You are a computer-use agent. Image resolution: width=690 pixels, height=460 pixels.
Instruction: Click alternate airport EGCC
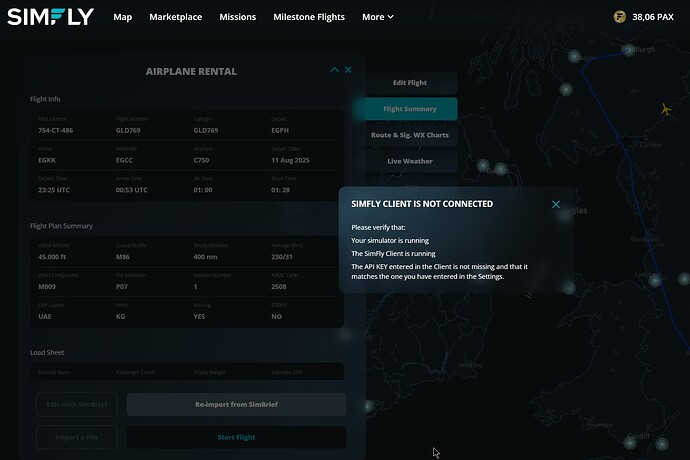pyautogui.click(x=124, y=160)
